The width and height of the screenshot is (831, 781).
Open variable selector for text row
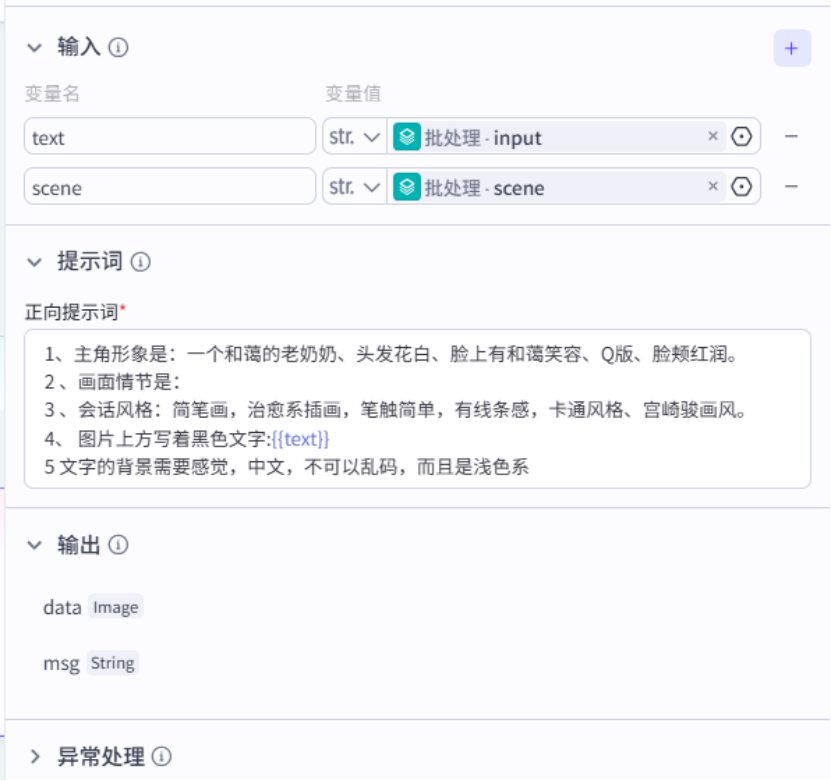click(742, 137)
